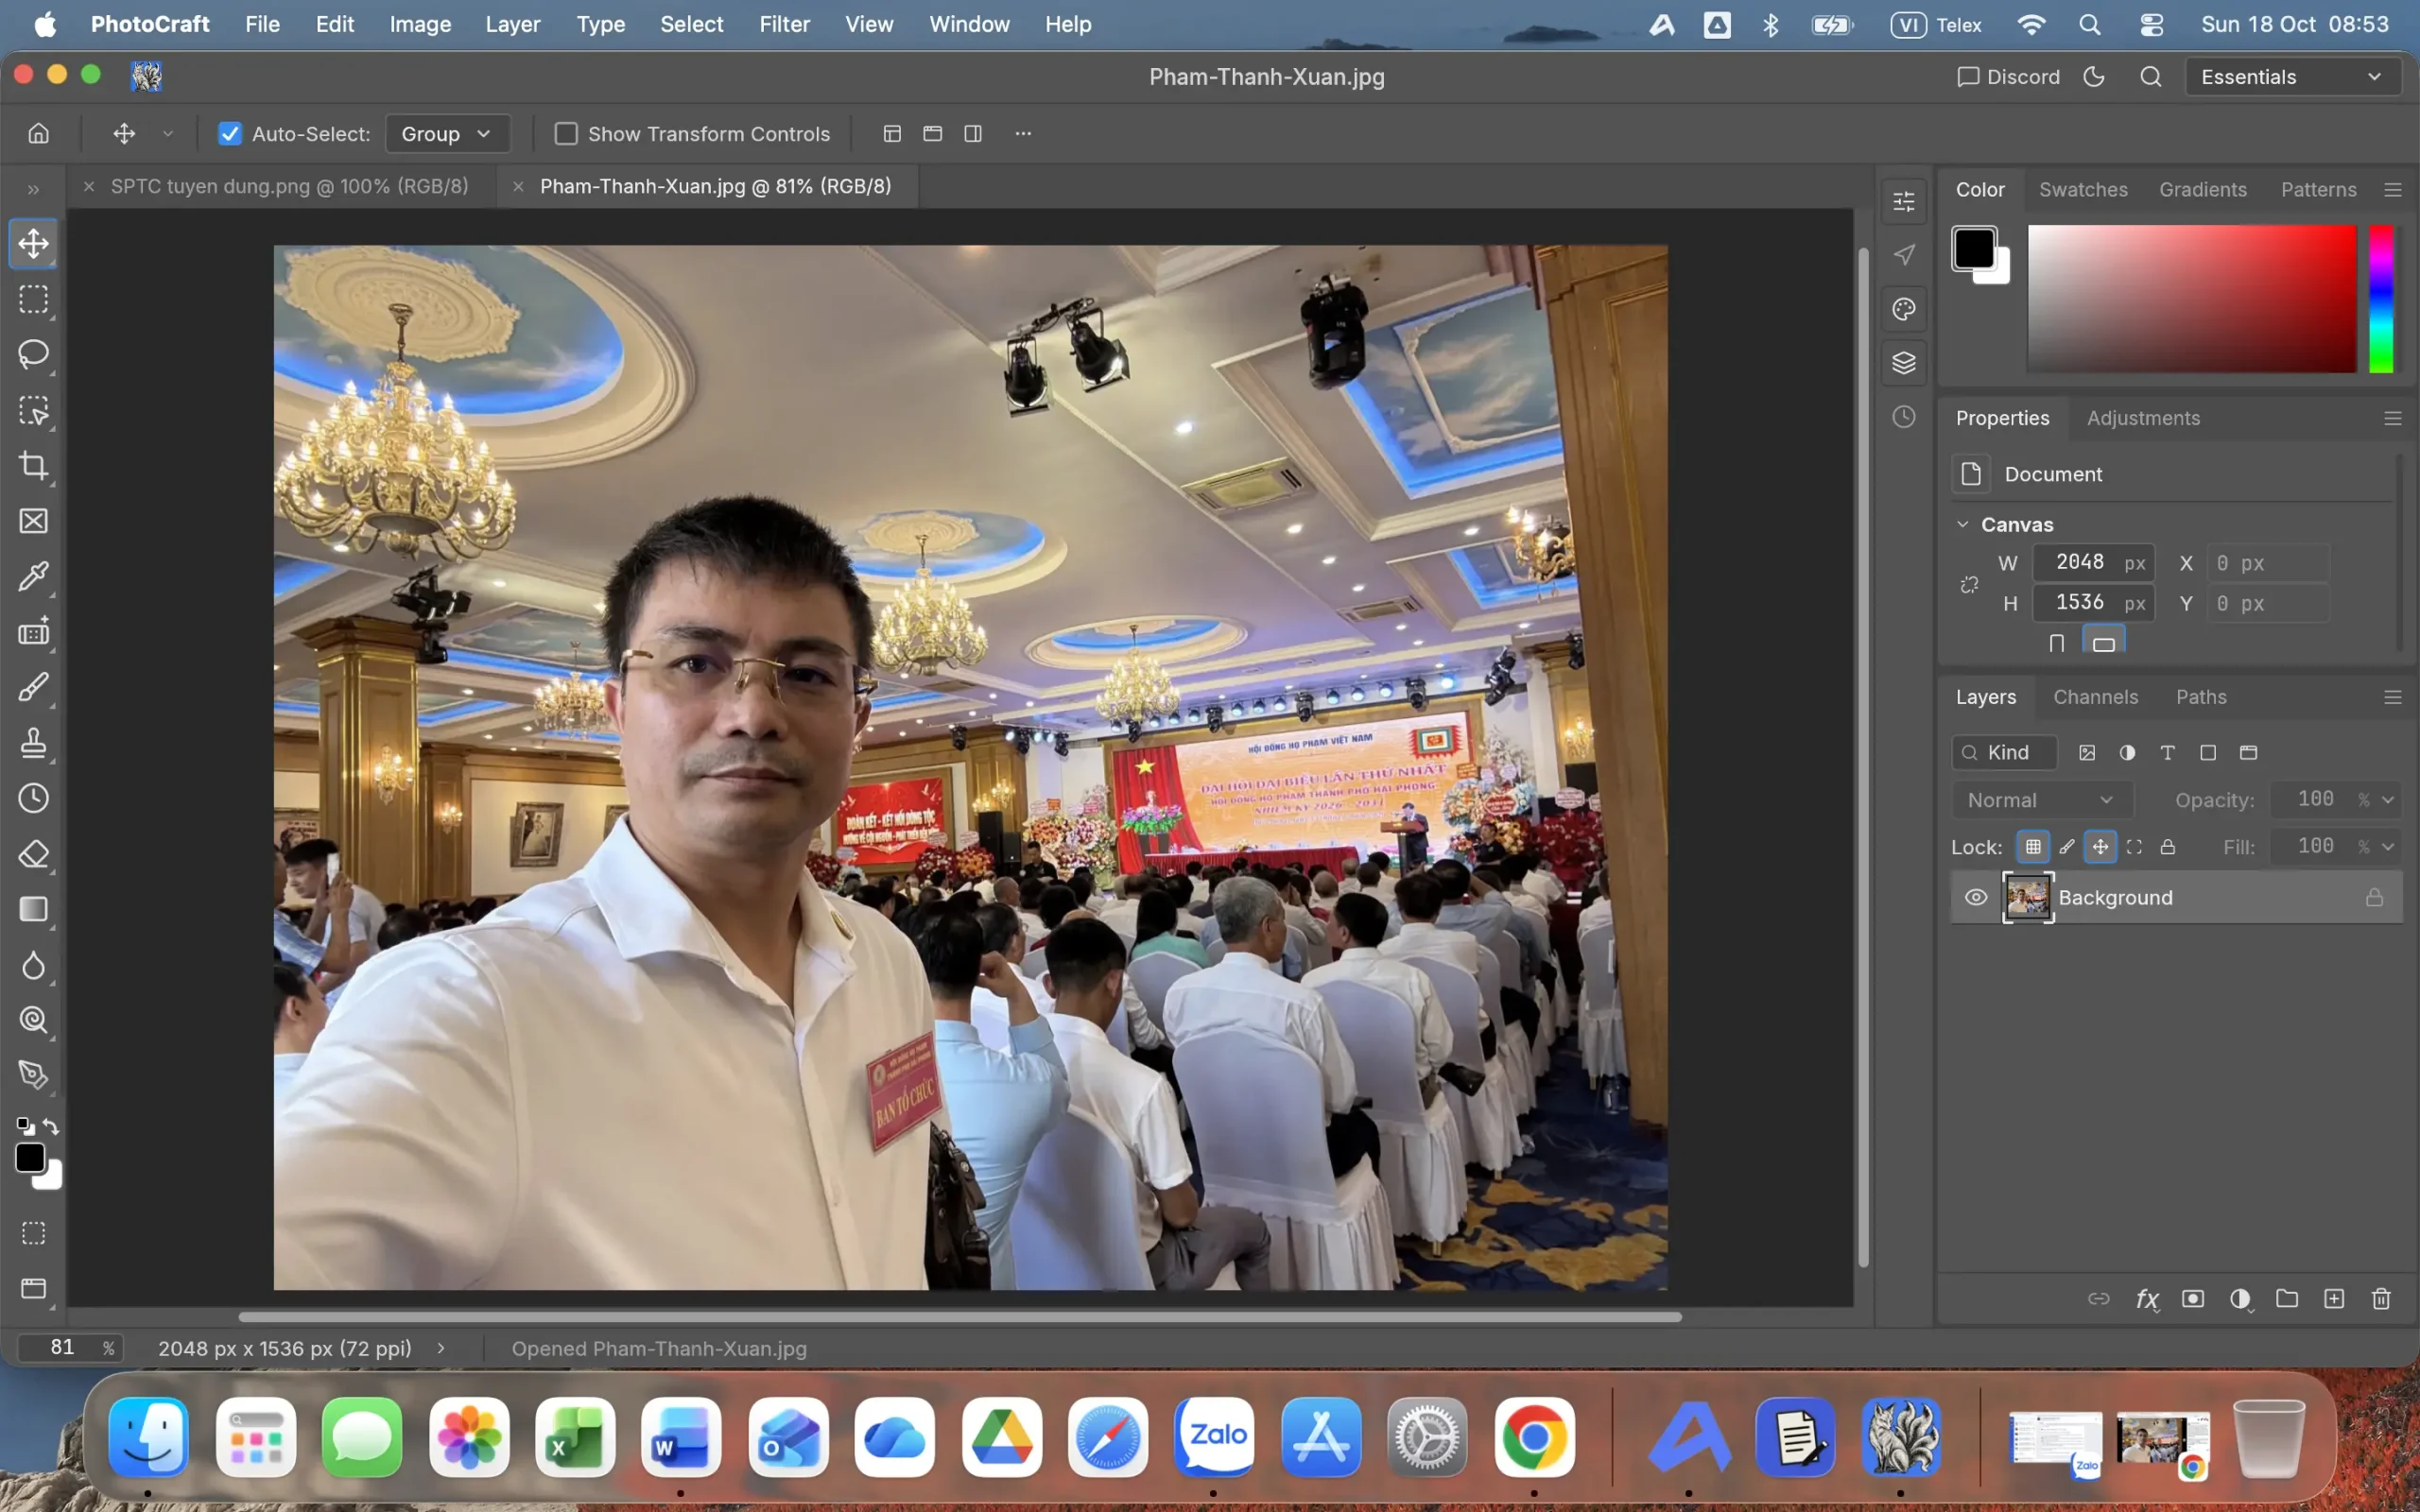The height and width of the screenshot is (1512, 2420).
Task: Toggle lock transparent pixels
Action: [2033, 847]
